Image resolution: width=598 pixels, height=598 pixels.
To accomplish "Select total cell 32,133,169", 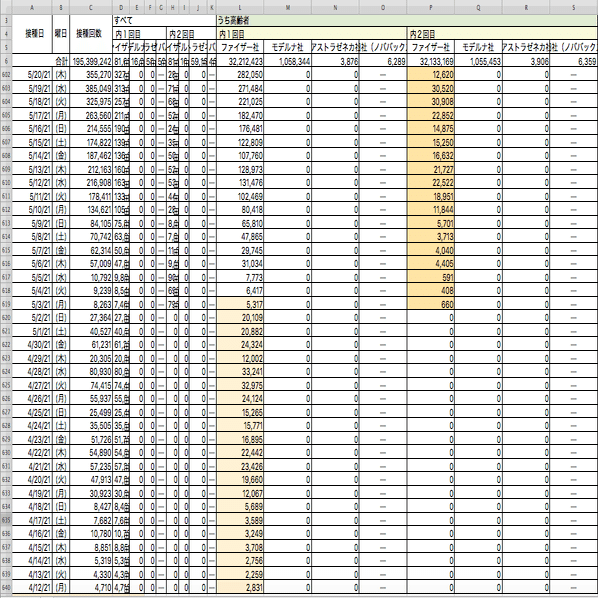I will click(x=431, y=61).
